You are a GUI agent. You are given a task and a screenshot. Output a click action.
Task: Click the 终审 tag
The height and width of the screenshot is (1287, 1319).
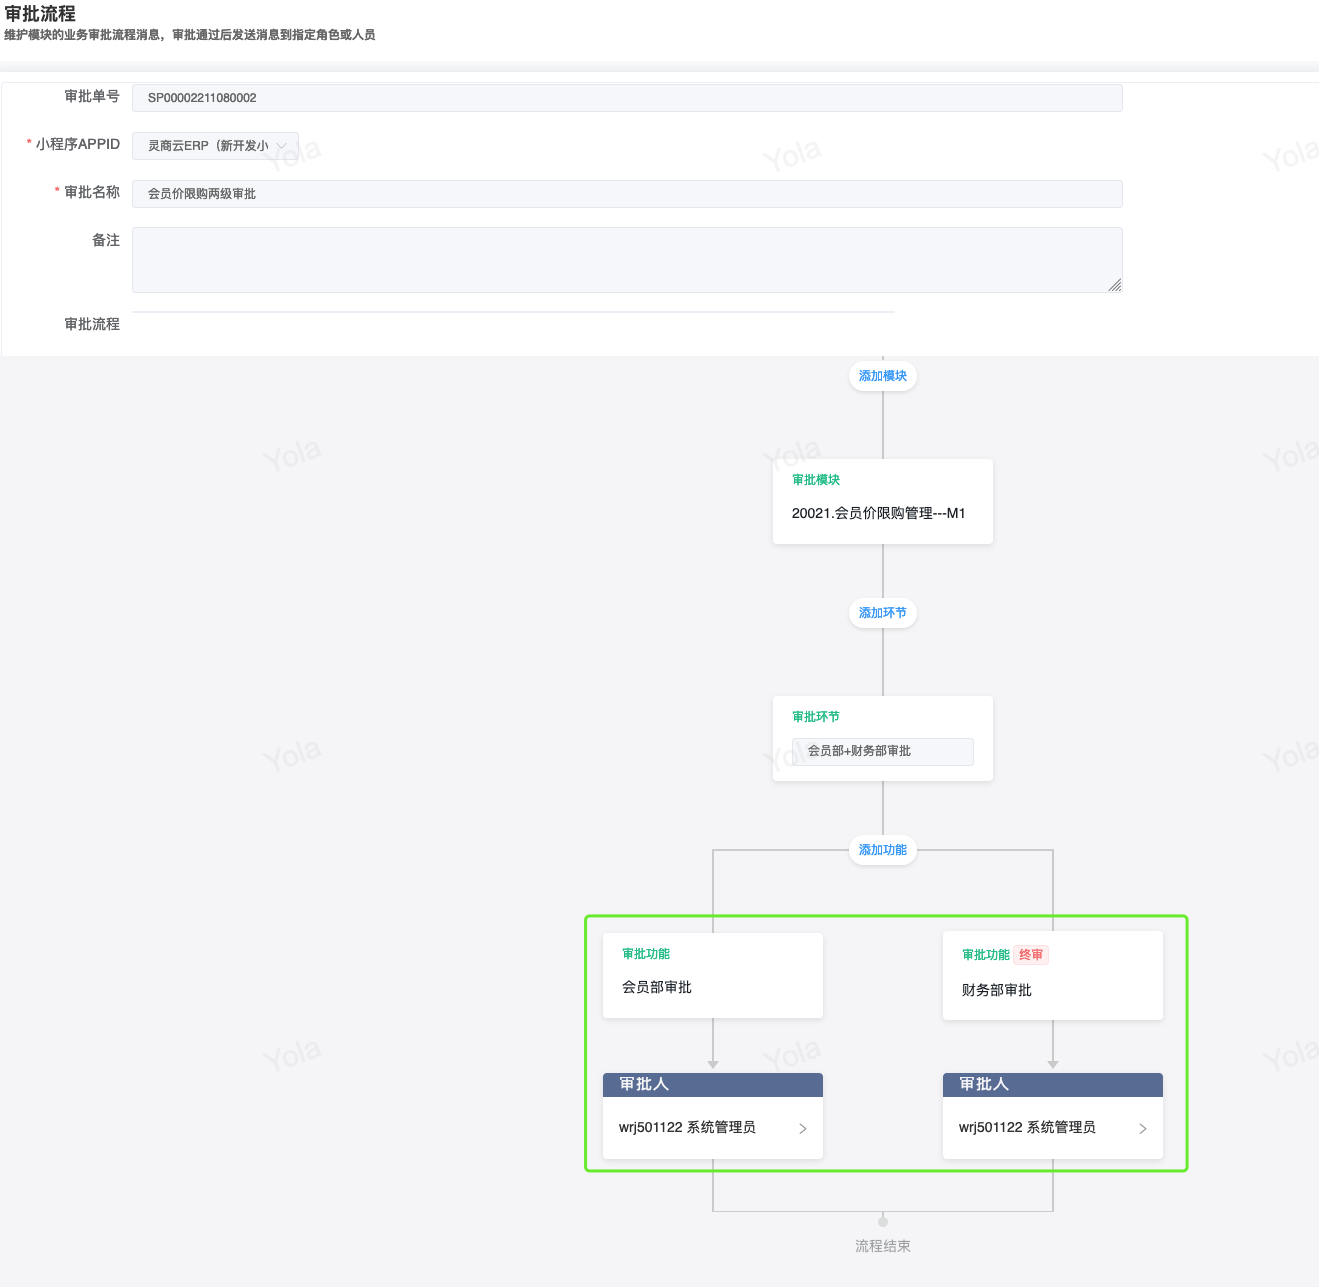(1031, 955)
